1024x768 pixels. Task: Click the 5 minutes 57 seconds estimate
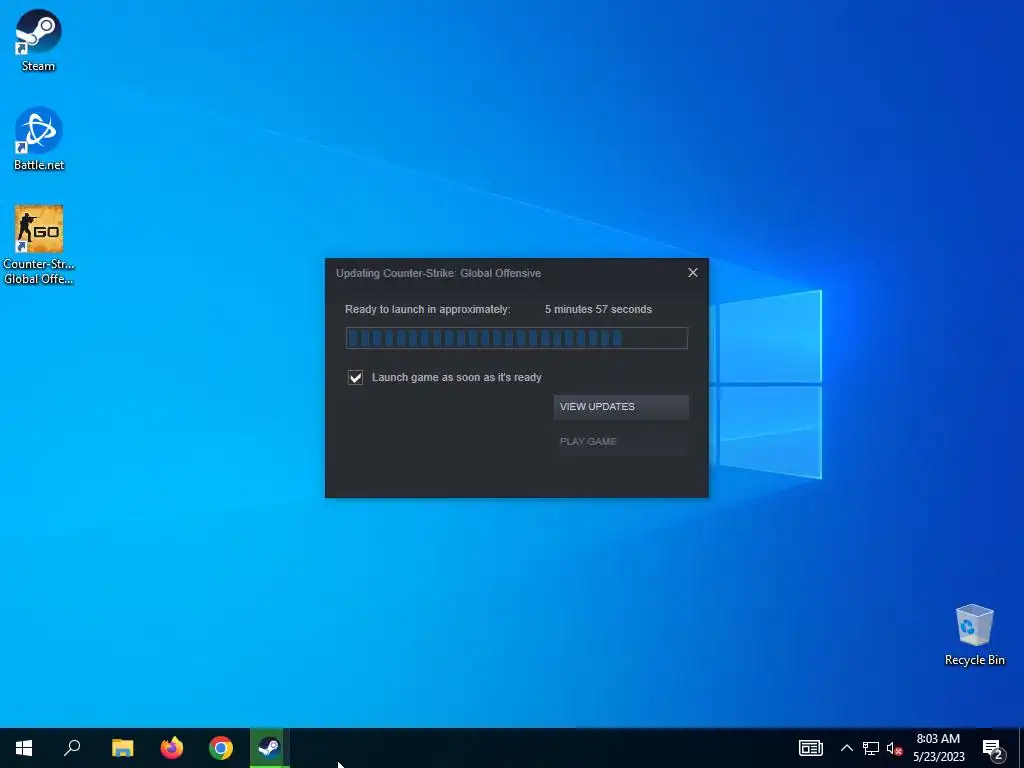coord(598,310)
